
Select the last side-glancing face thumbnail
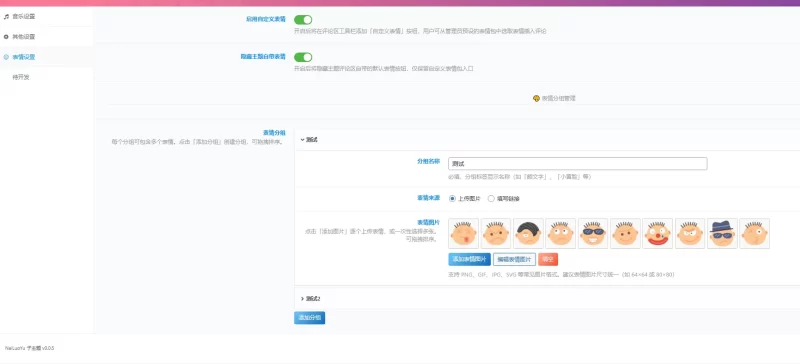click(x=755, y=233)
